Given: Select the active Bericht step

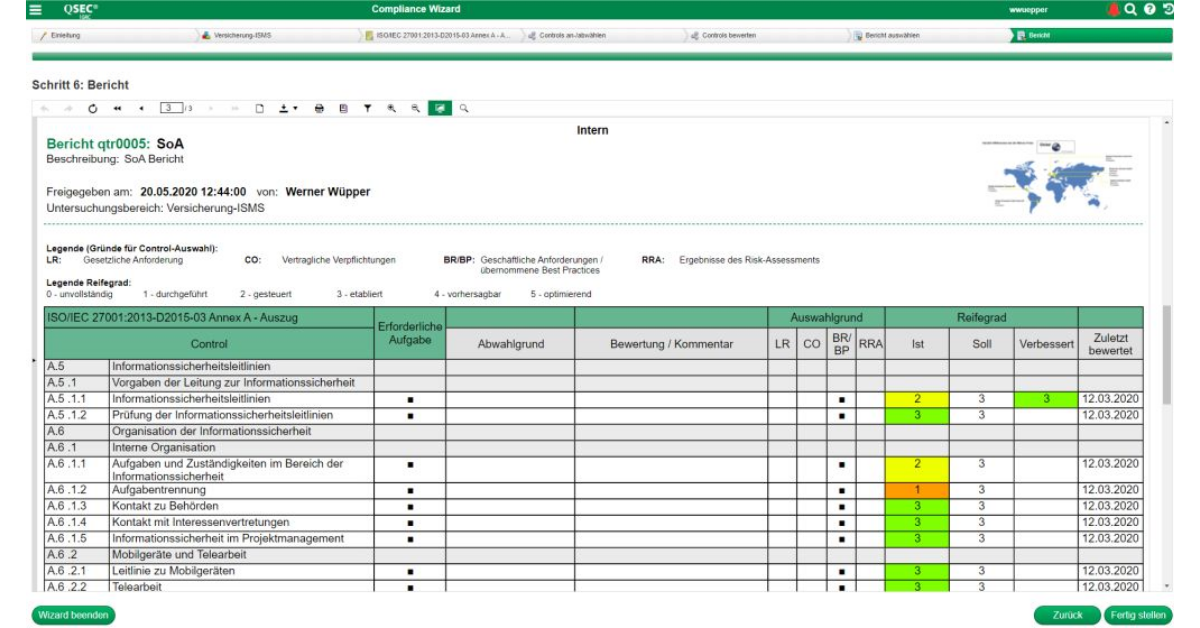Looking at the screenshot, I should pos(1090,35).
